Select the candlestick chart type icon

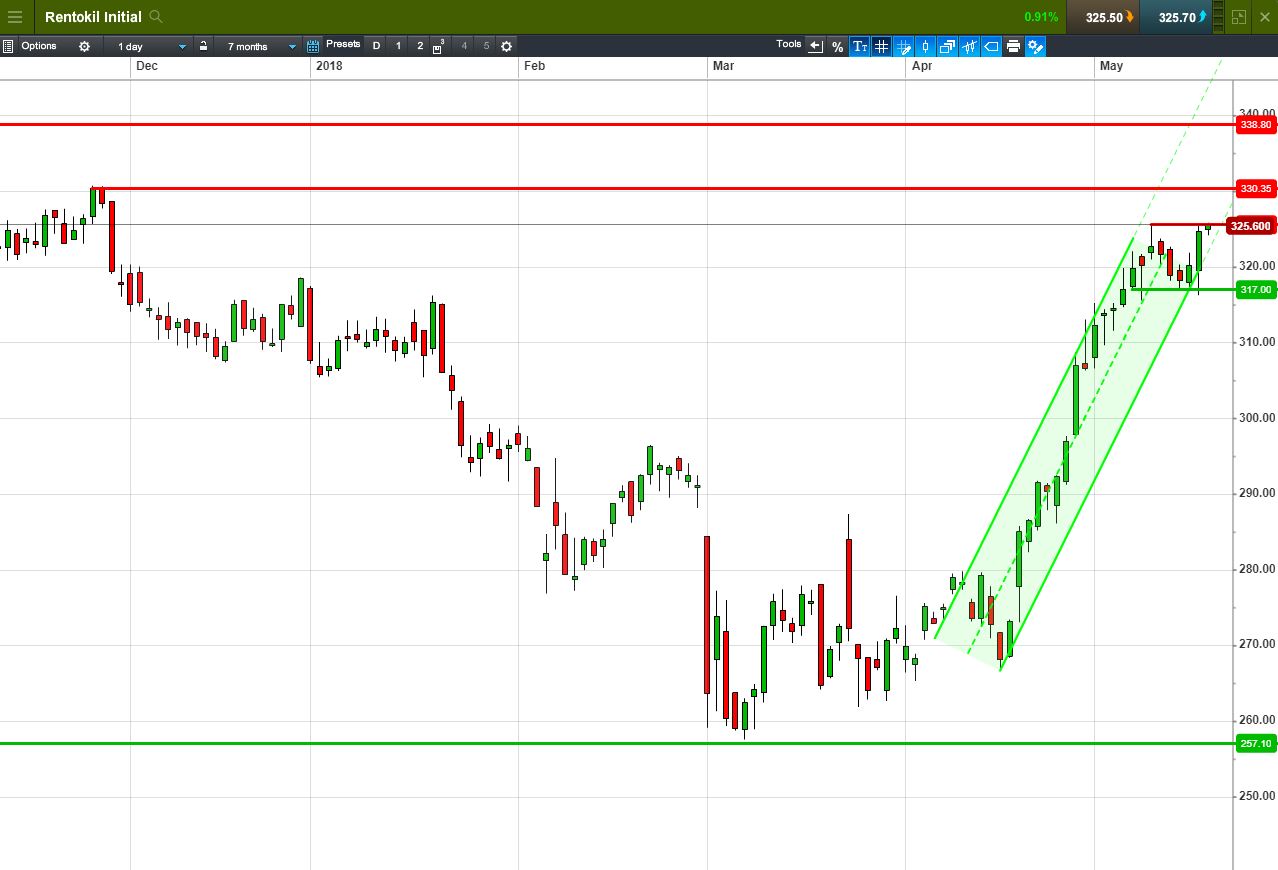point(925,46)
